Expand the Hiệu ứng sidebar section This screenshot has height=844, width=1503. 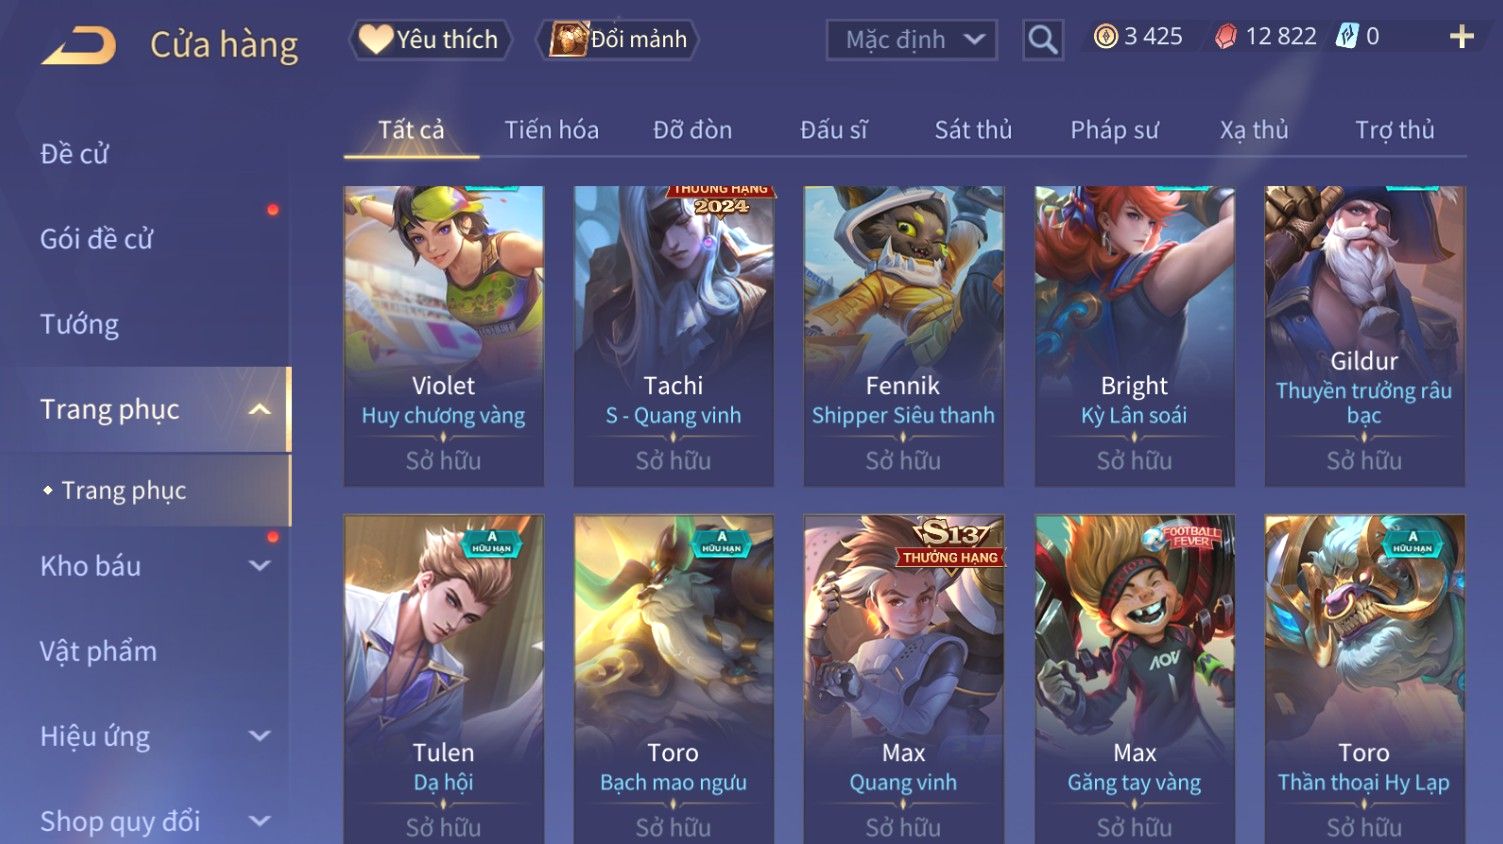click(x=259, y=736)
